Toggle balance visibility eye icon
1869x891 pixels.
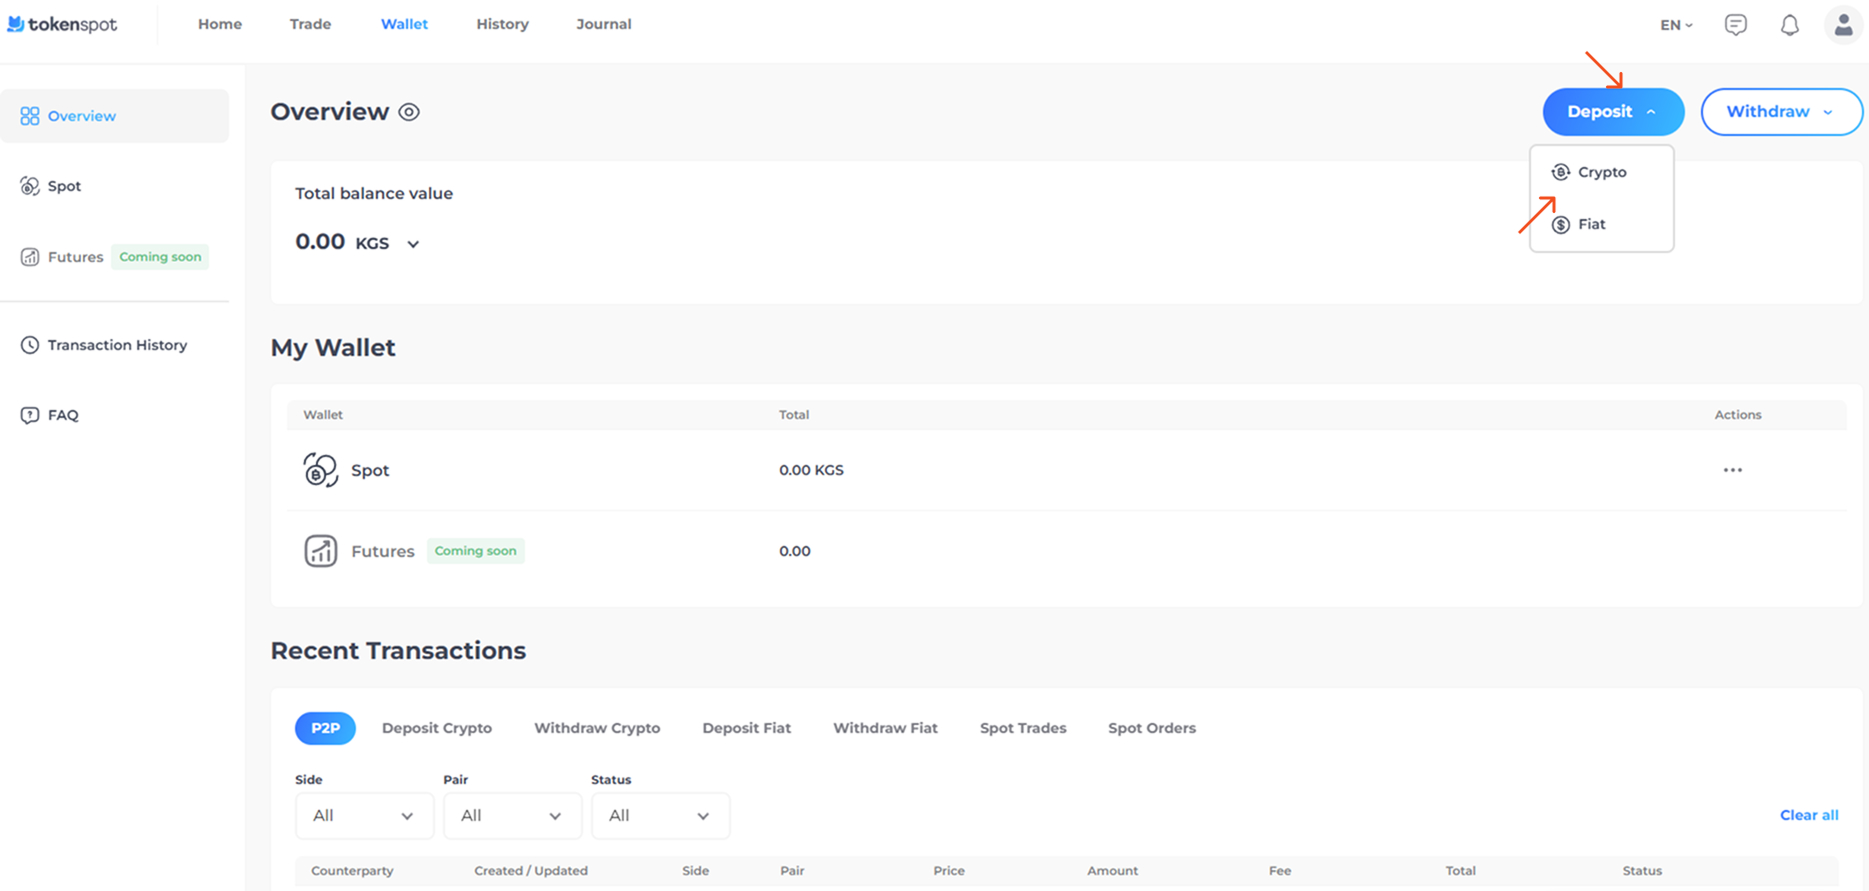(x=409, y=112)
